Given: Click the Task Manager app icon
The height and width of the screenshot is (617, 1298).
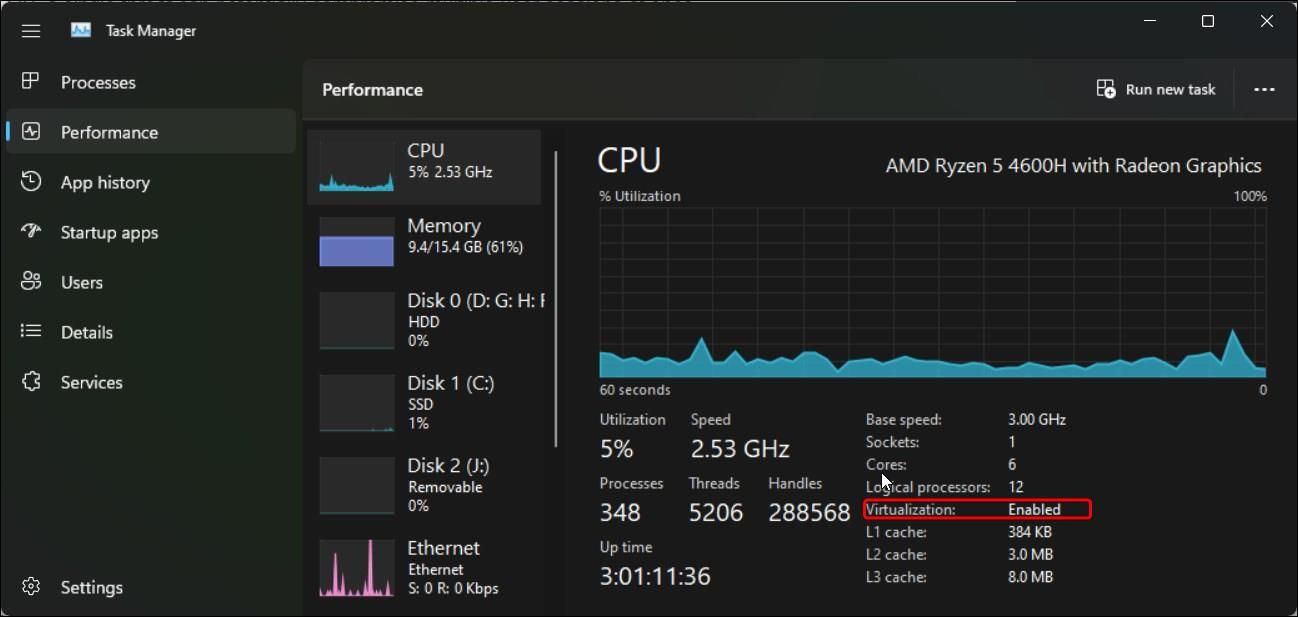Looking at the screenshot, I should (x=81, y=30).
